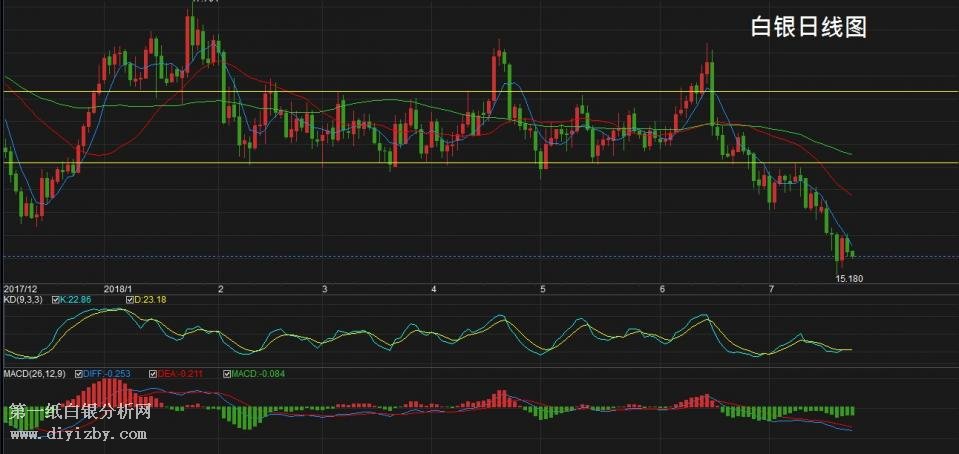Viewport: 959px width, 454px height.
Task: Select the upper yellow horizontal resistance line
Action: tap(400, 91)
